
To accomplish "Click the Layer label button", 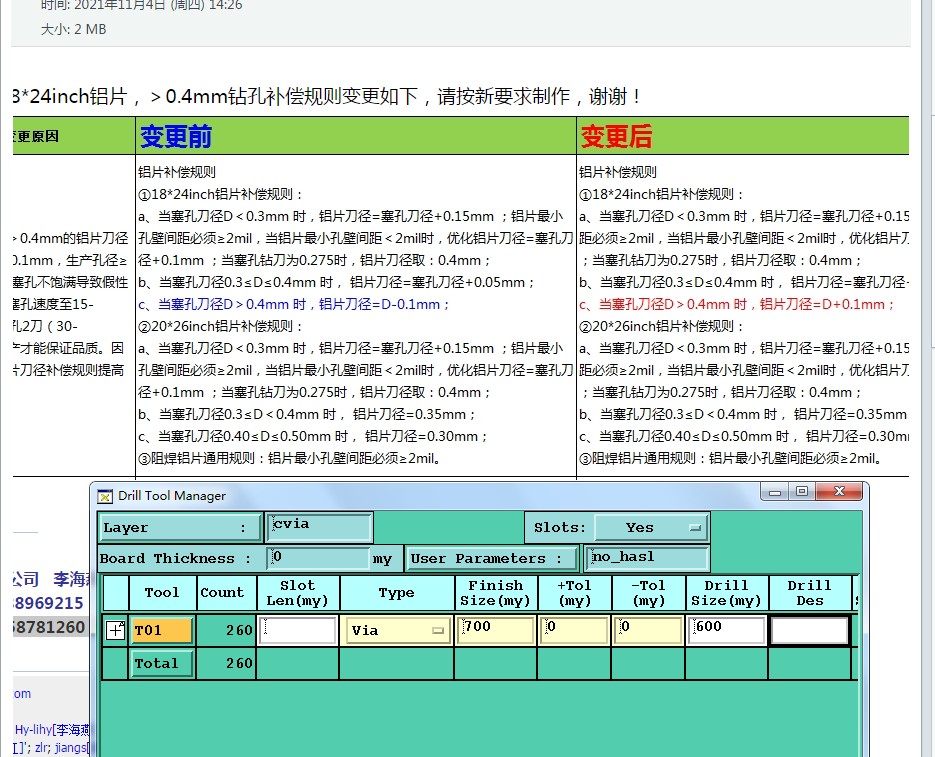I will (179, 527).
